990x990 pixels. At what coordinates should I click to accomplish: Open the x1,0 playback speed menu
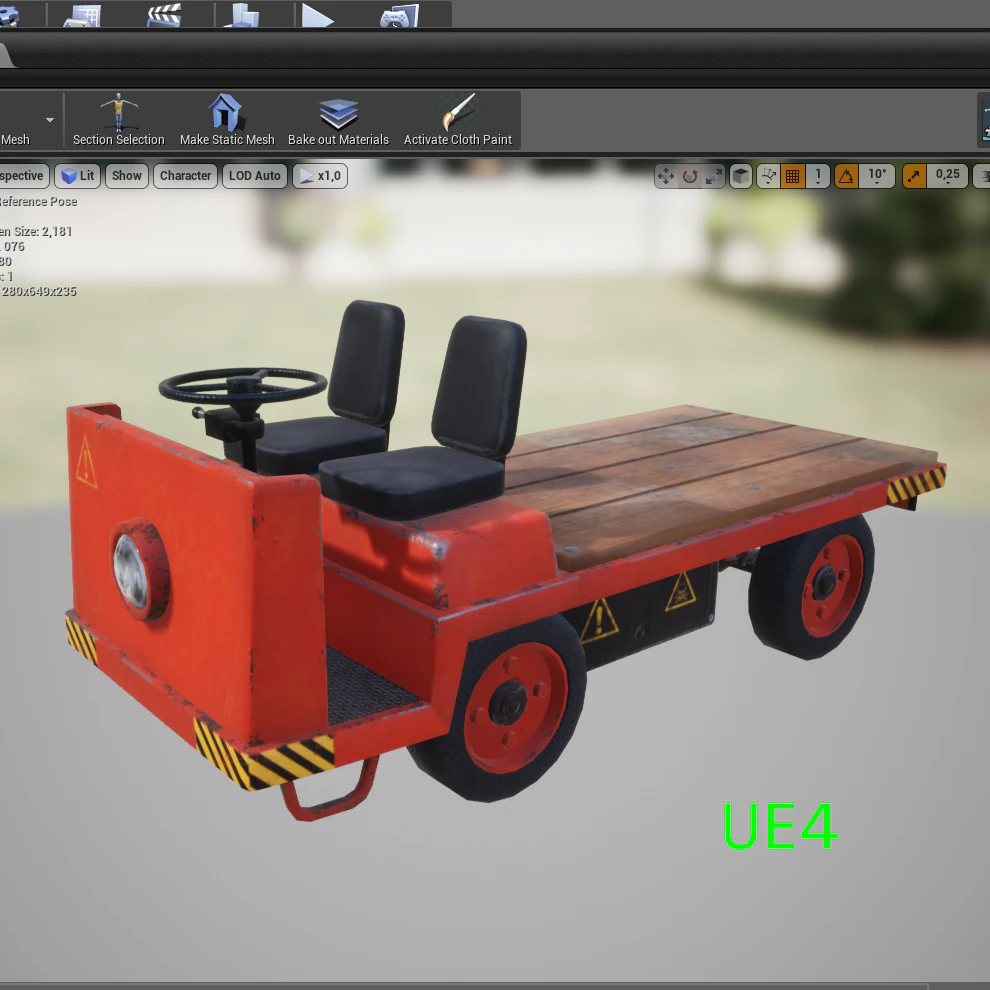point(320,176)
